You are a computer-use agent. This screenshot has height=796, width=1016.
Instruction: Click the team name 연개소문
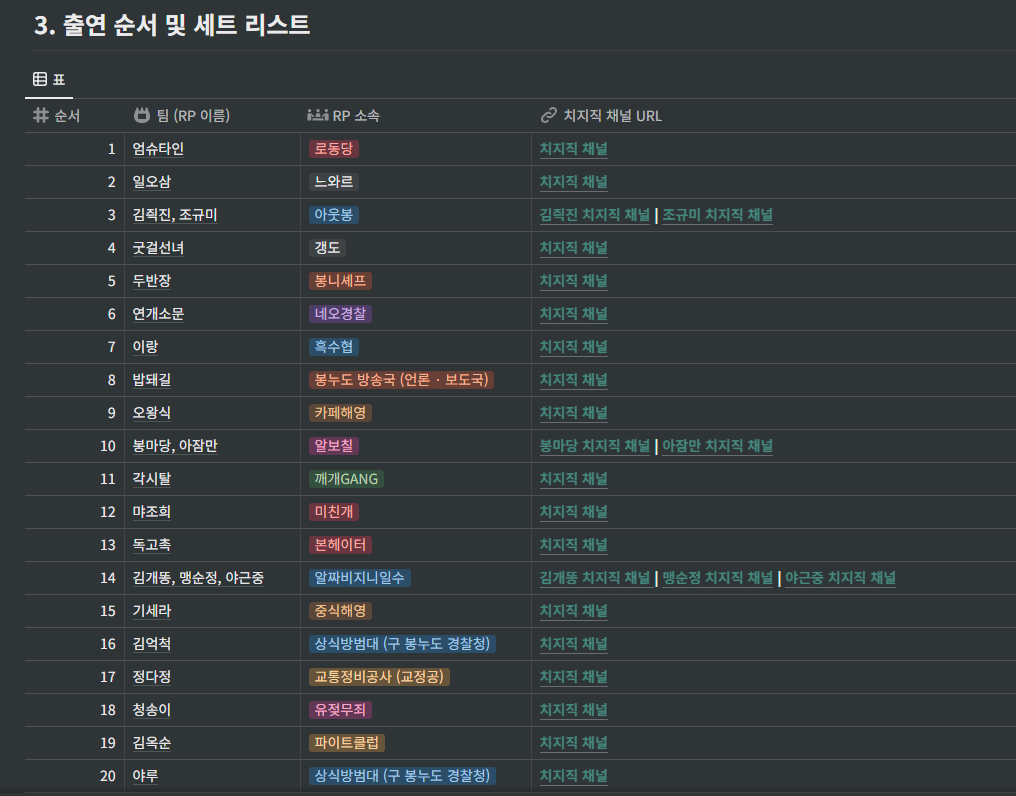coord(158,314)
